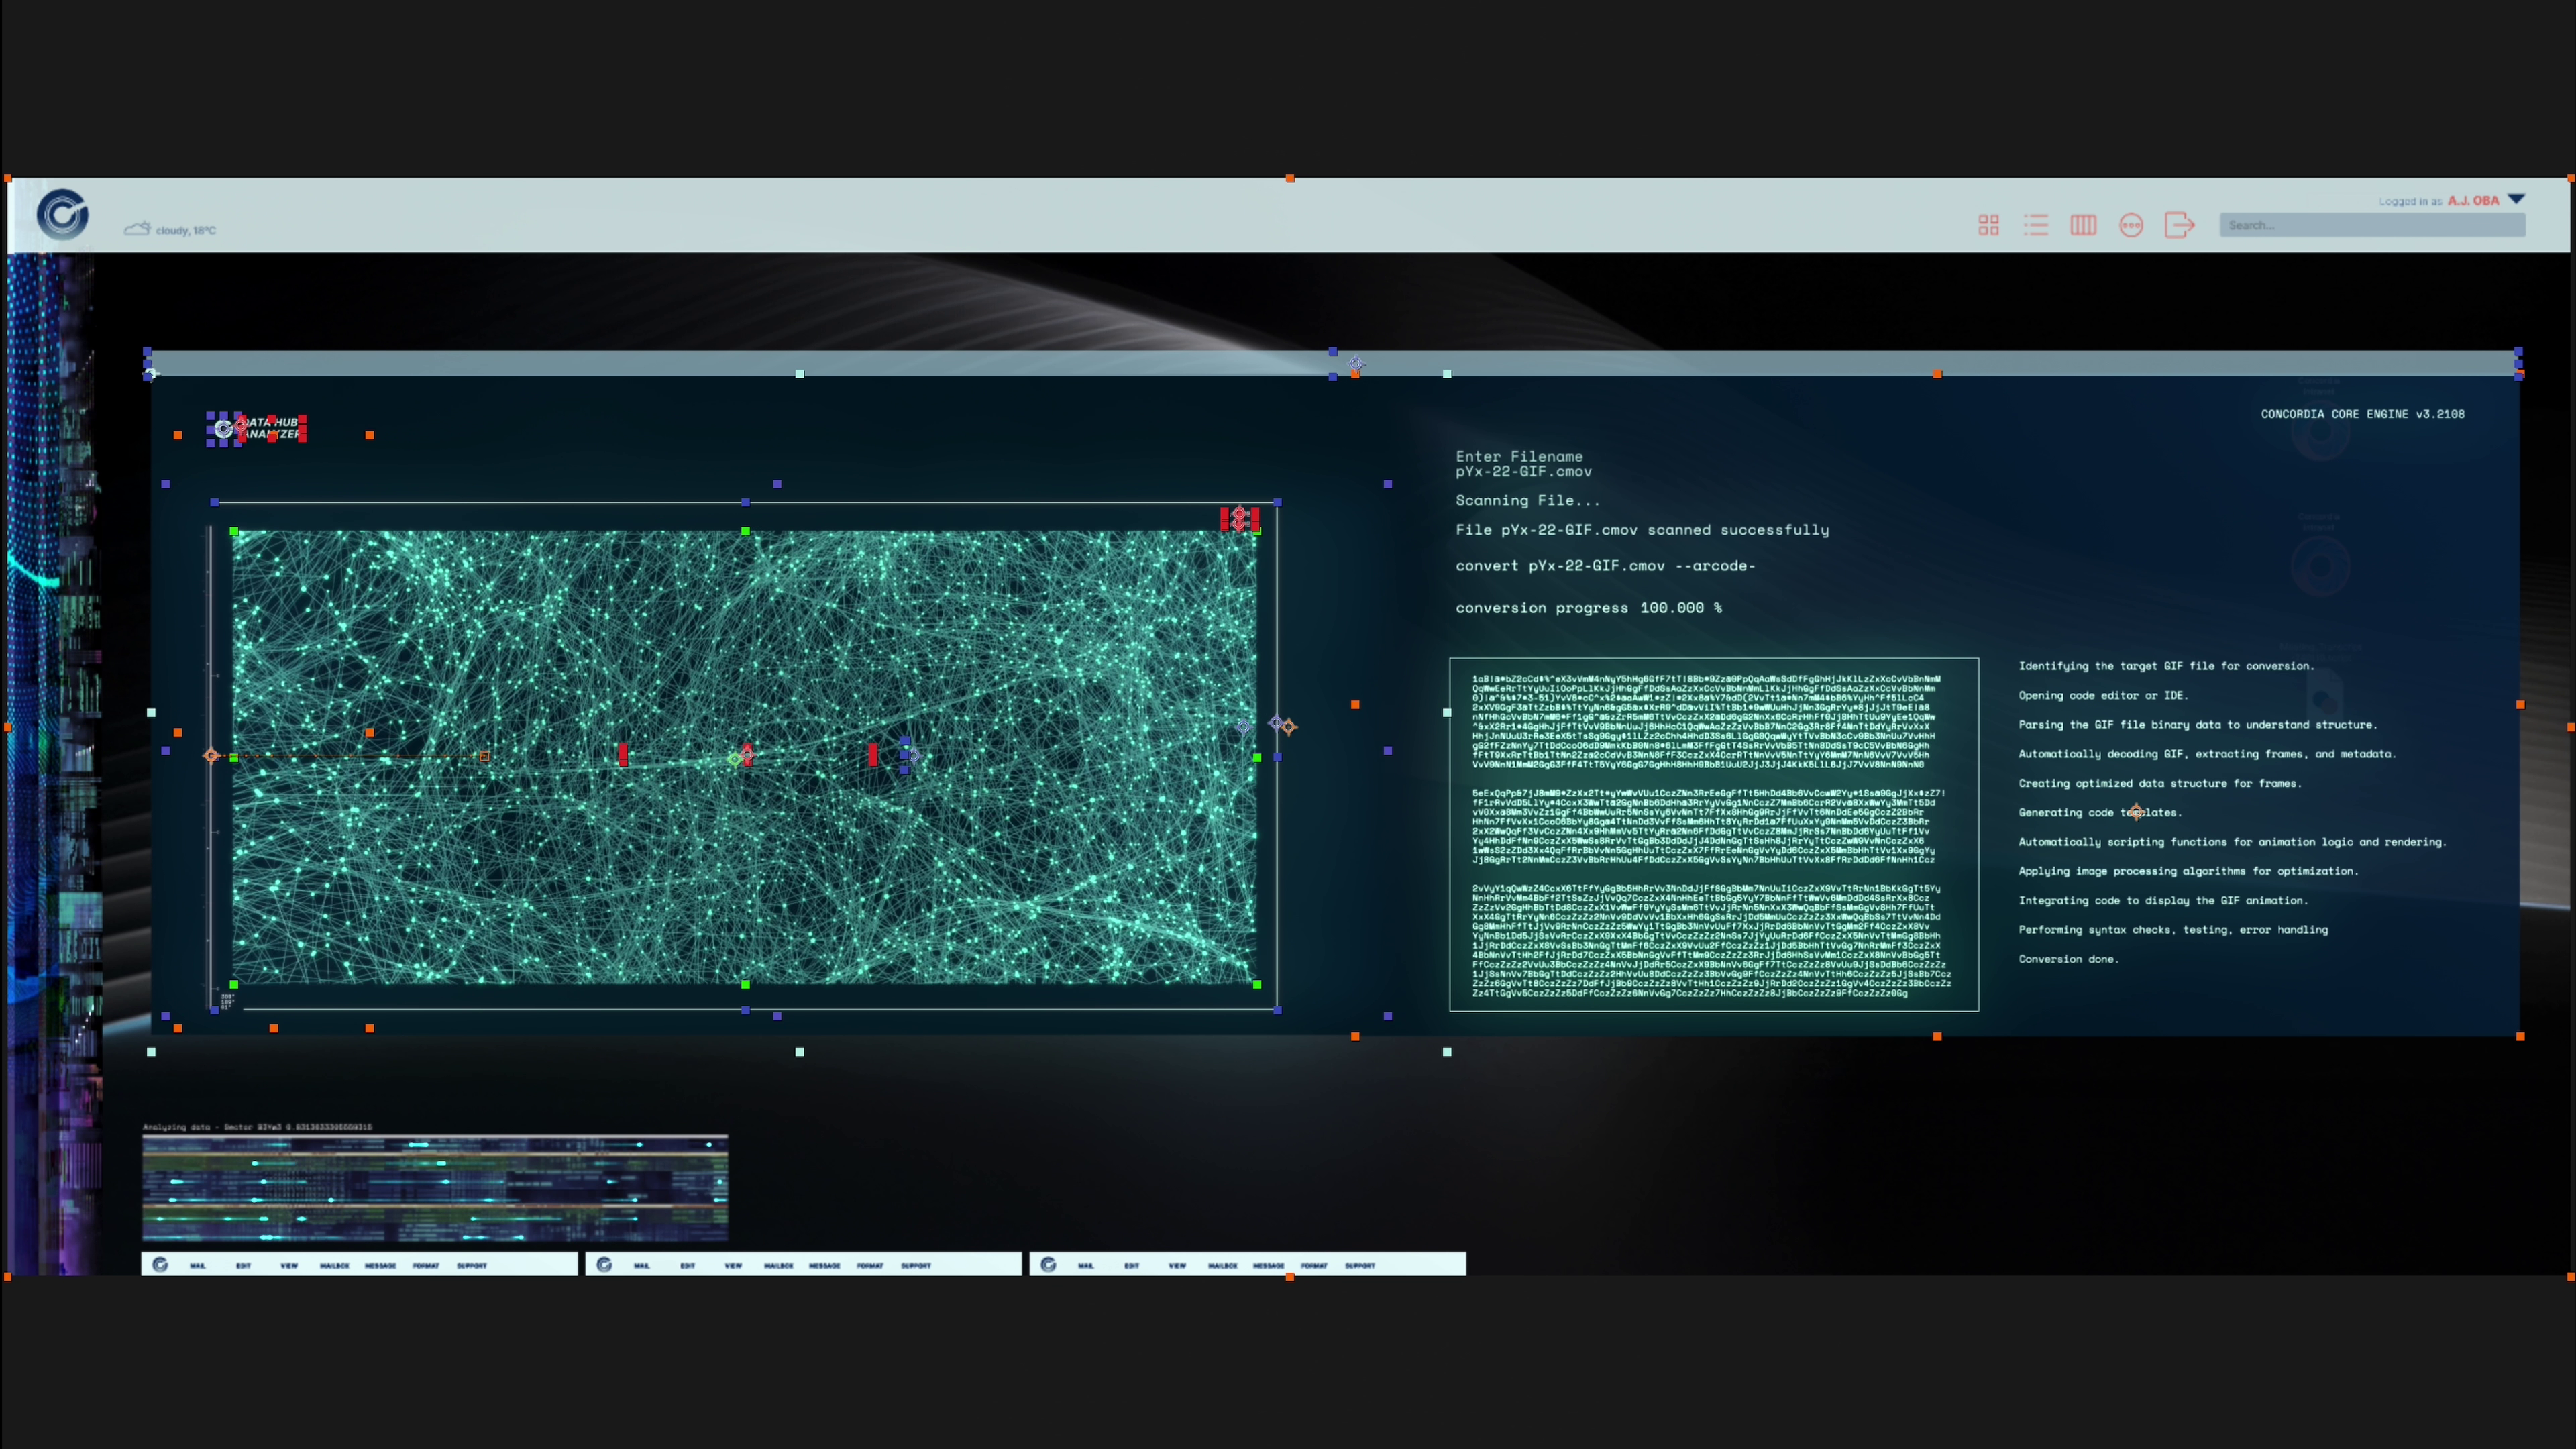Open MAIL in the middle bottom menu bar
This screenshot has height=1449, width=2576.
pyautogui.click(x=641, y=1266)
